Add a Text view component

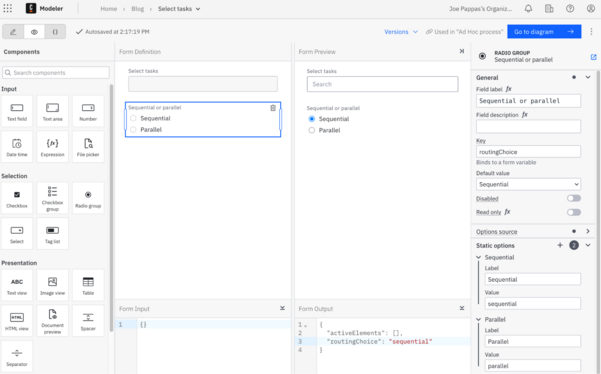coord(17,285)
